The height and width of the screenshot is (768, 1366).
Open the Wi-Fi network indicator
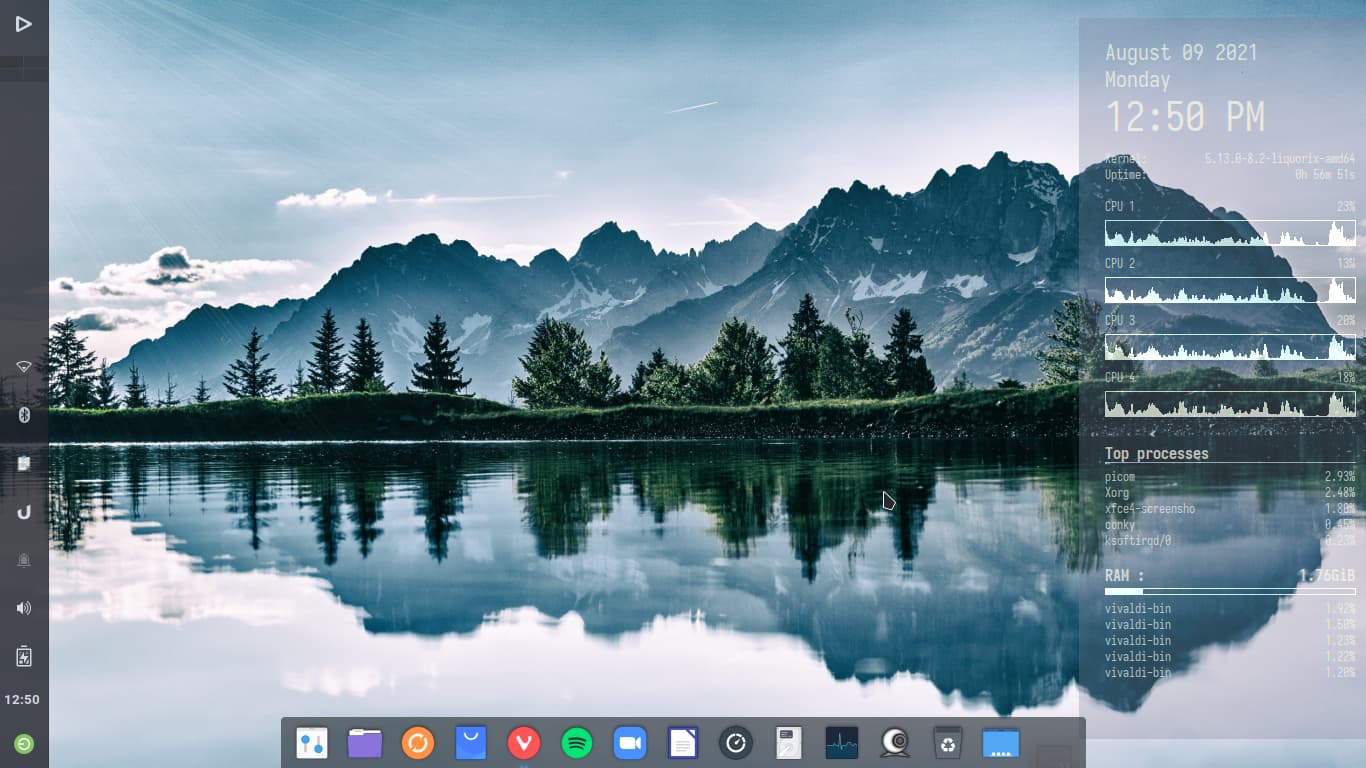point(24,366)
